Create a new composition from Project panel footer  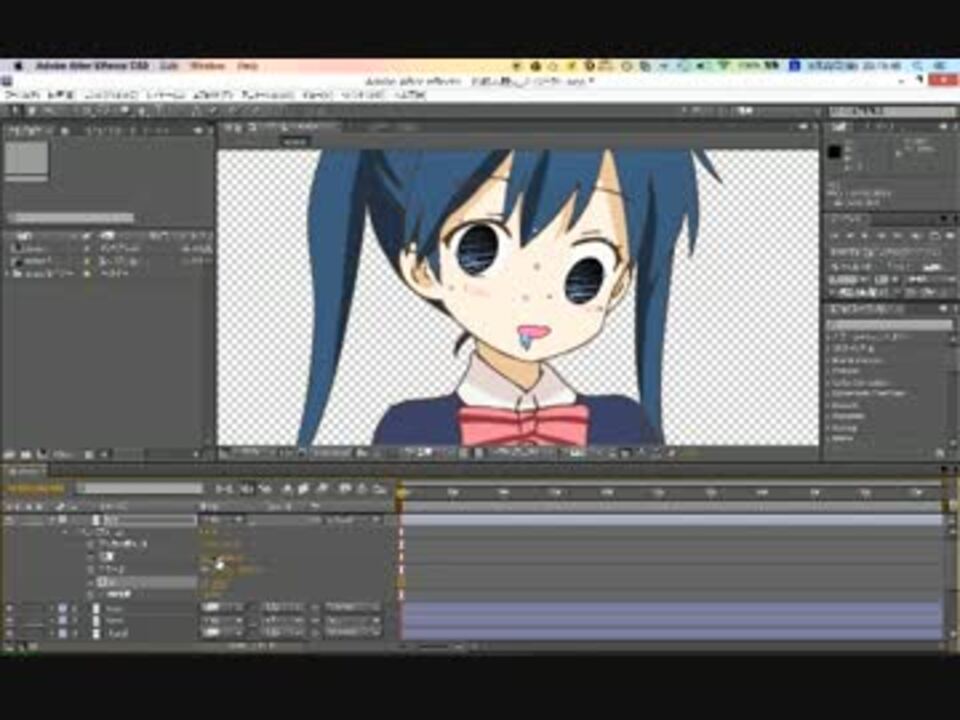click(x=41, y=454)
